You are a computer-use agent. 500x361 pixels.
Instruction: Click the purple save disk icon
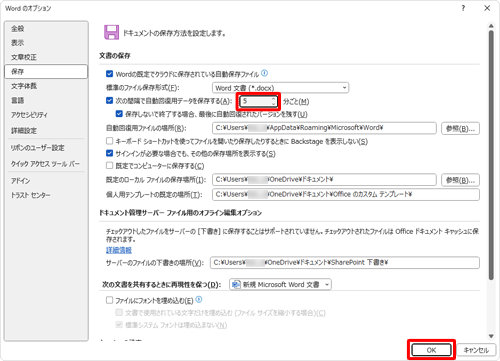click(111, 32)
